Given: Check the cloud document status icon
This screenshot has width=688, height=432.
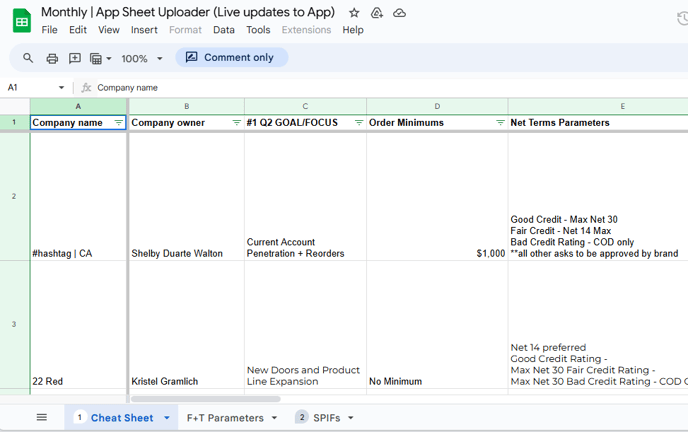Looking at the screenshot, I should pos(399,13).
